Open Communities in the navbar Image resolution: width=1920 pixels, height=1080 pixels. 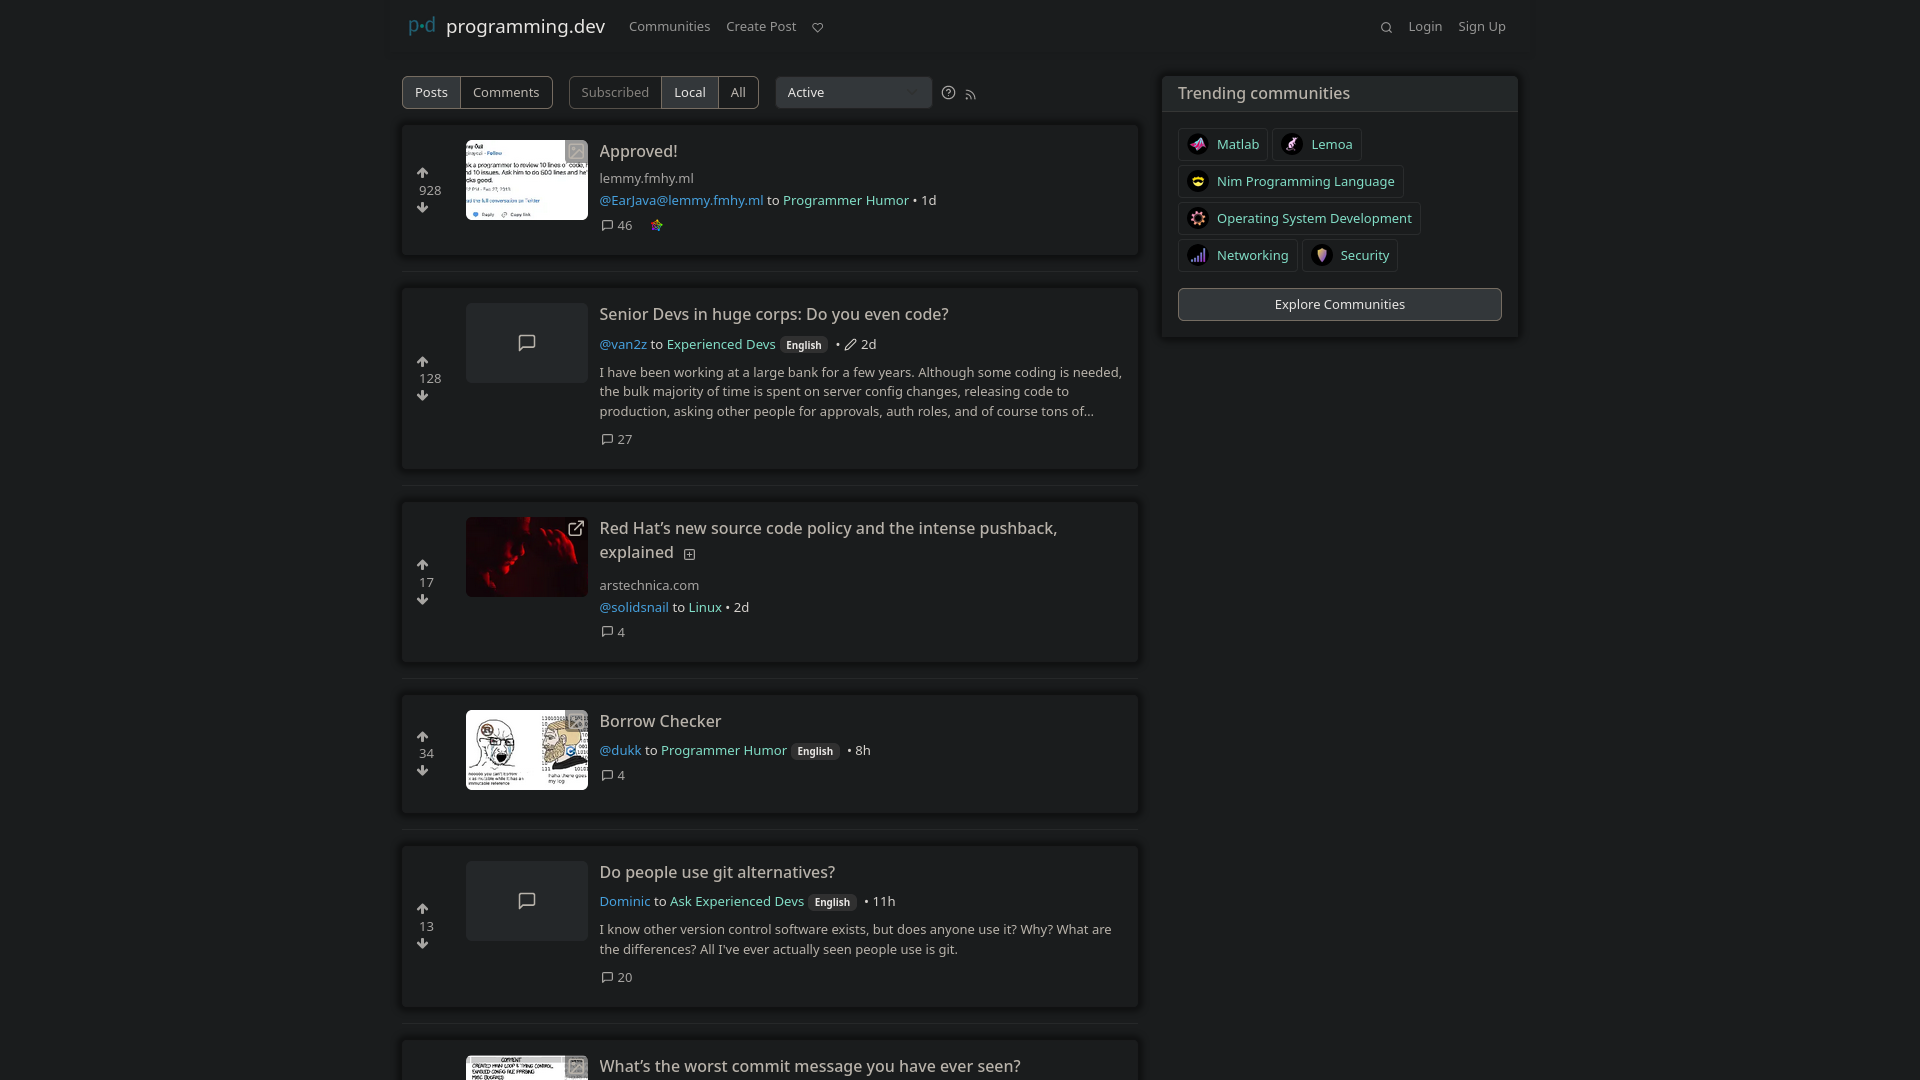(669, 27)
